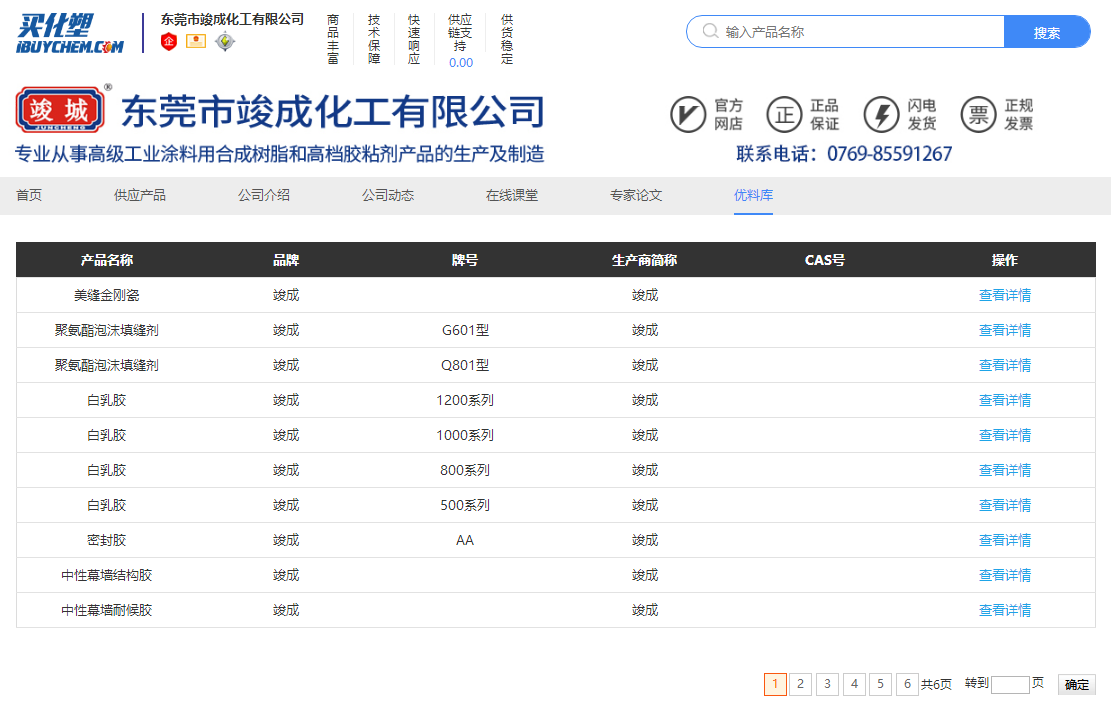Click the 产品名称 column header
Image resolution: width=1111 pixels, height=701 pixels.
point(107,260)
